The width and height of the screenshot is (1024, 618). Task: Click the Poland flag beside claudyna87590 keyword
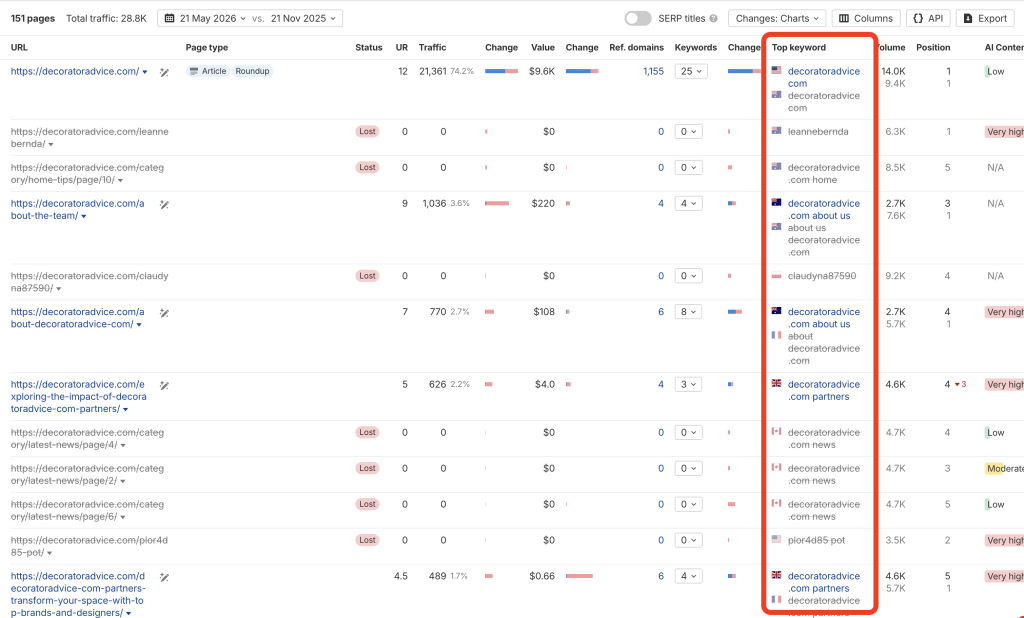point(776,275)
